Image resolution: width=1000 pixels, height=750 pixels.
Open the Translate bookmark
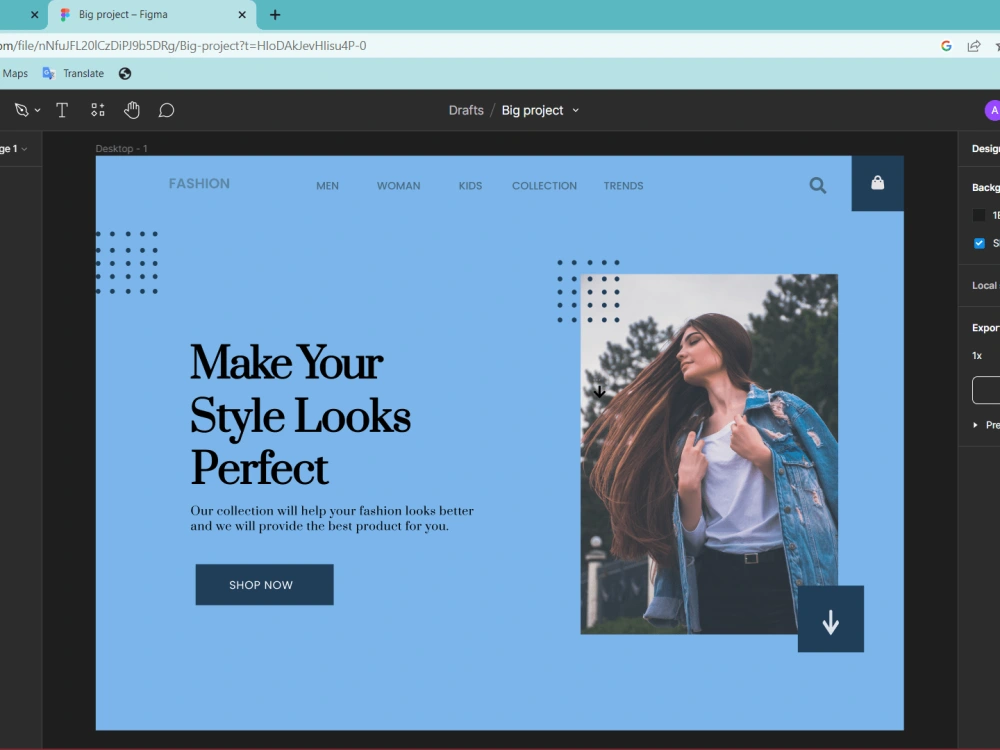point(73,73)
